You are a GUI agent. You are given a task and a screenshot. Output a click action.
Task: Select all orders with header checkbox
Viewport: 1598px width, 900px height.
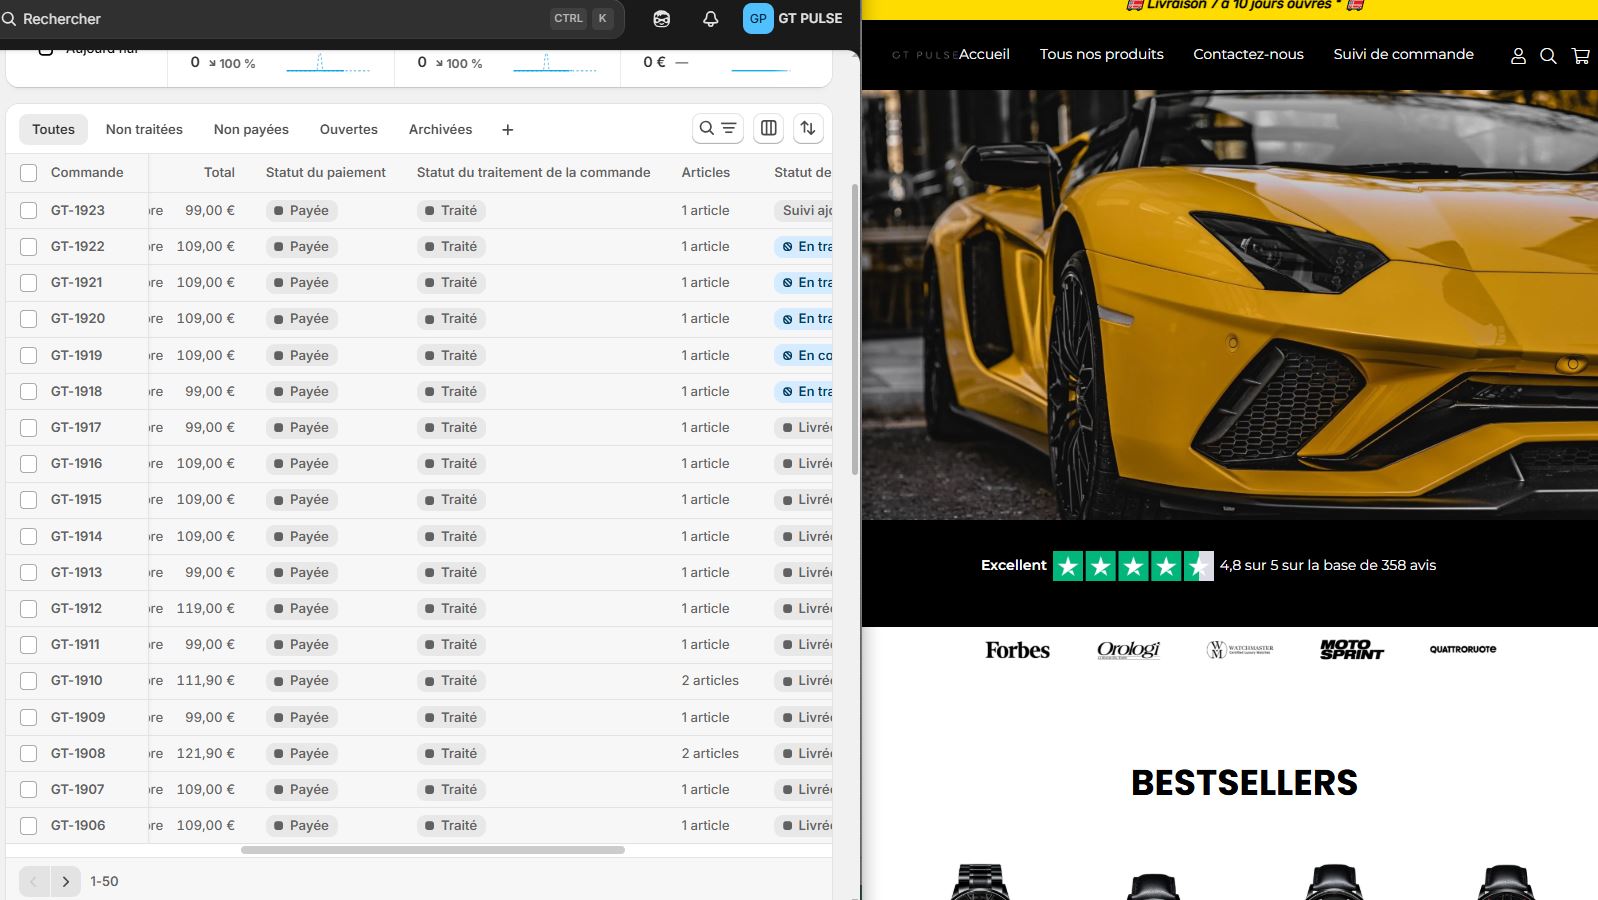coord(29,173)
